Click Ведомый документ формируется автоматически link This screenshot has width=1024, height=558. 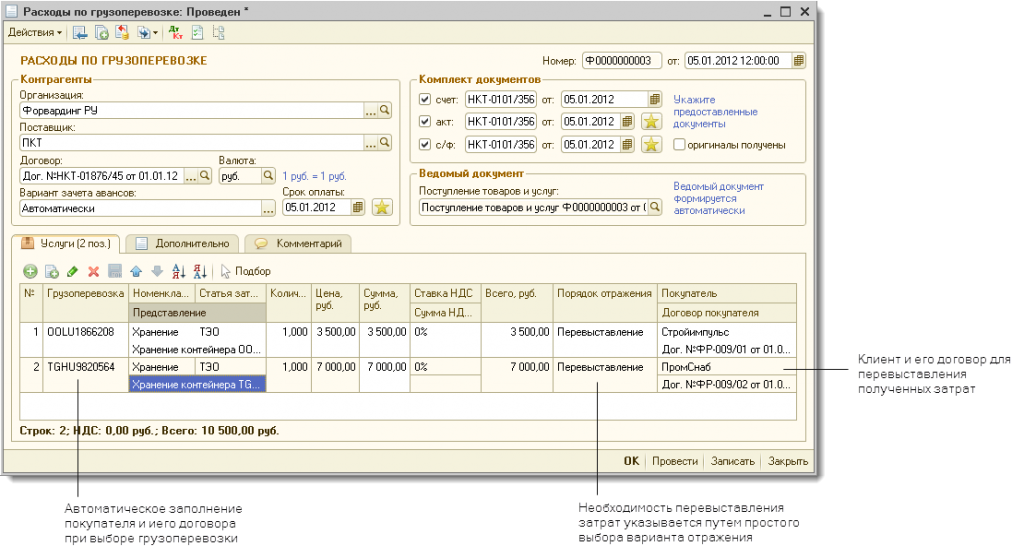[x=718, y=199]
